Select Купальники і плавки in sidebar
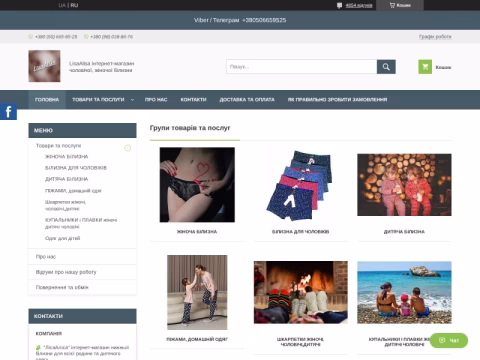Screen dimensions: 480x360 point(81,223)
